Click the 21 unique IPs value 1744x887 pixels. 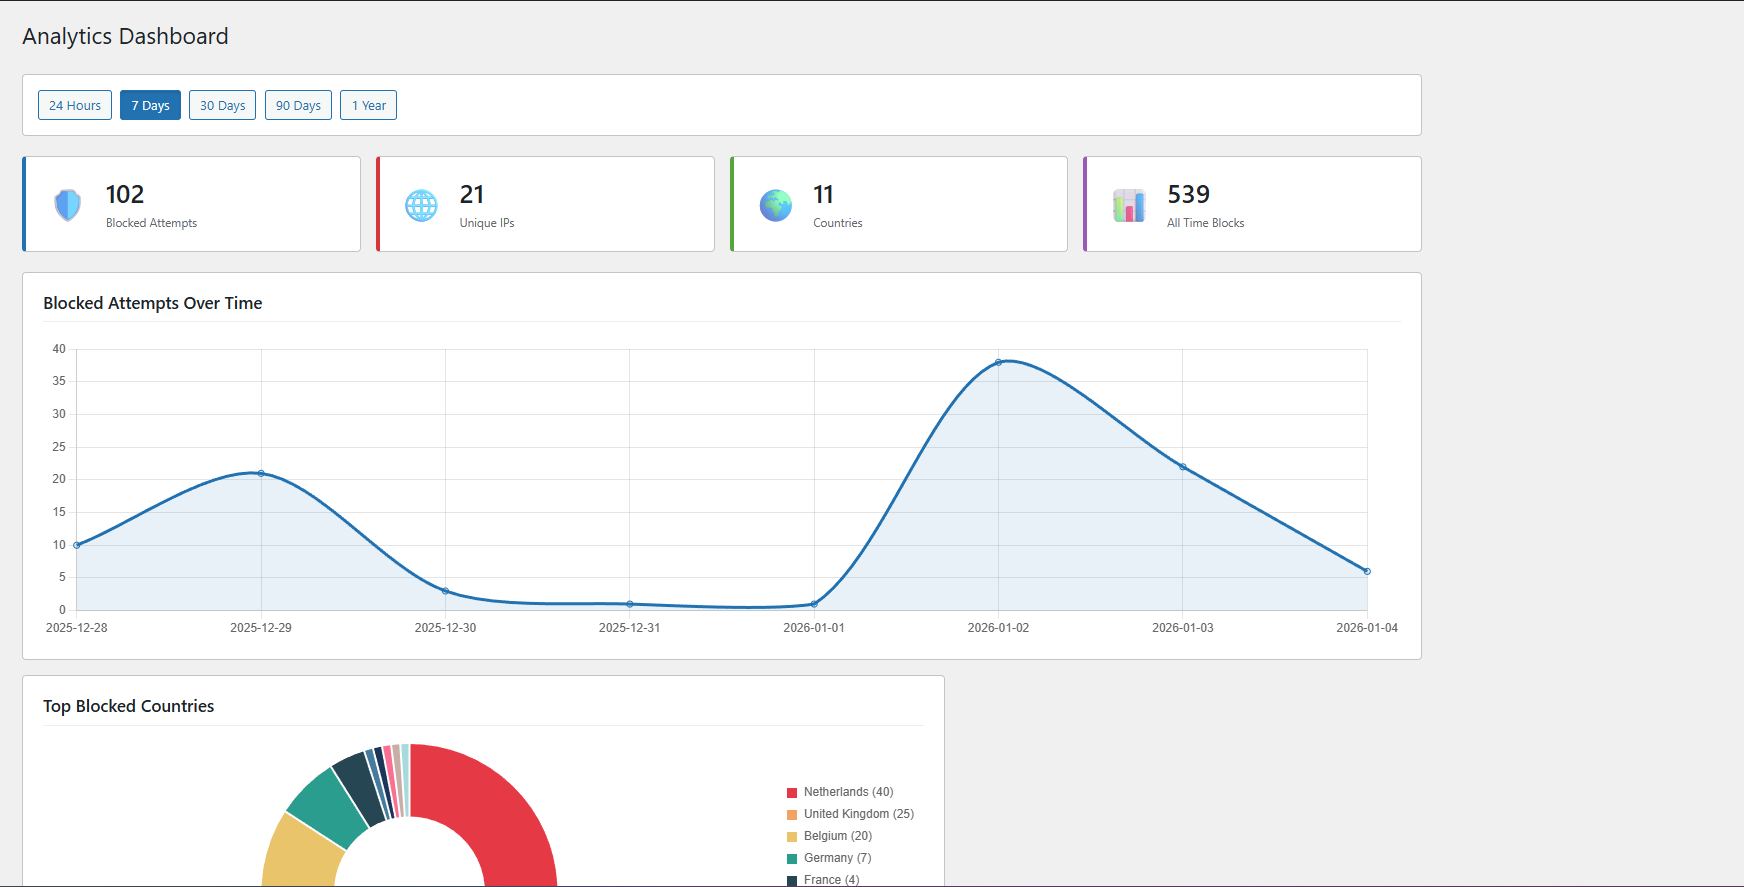click(472, 194)
